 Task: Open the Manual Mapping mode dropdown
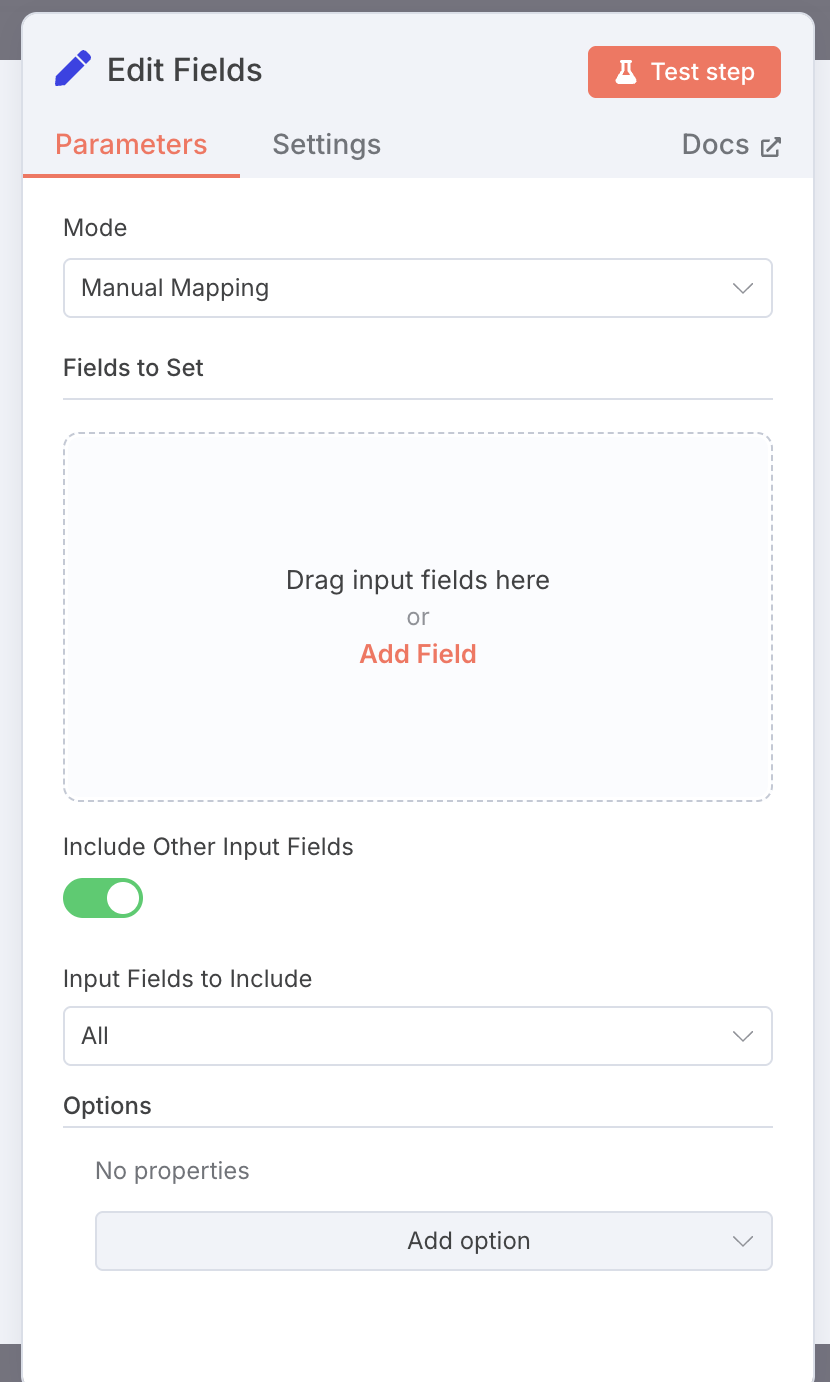click(x=418, y=288)
